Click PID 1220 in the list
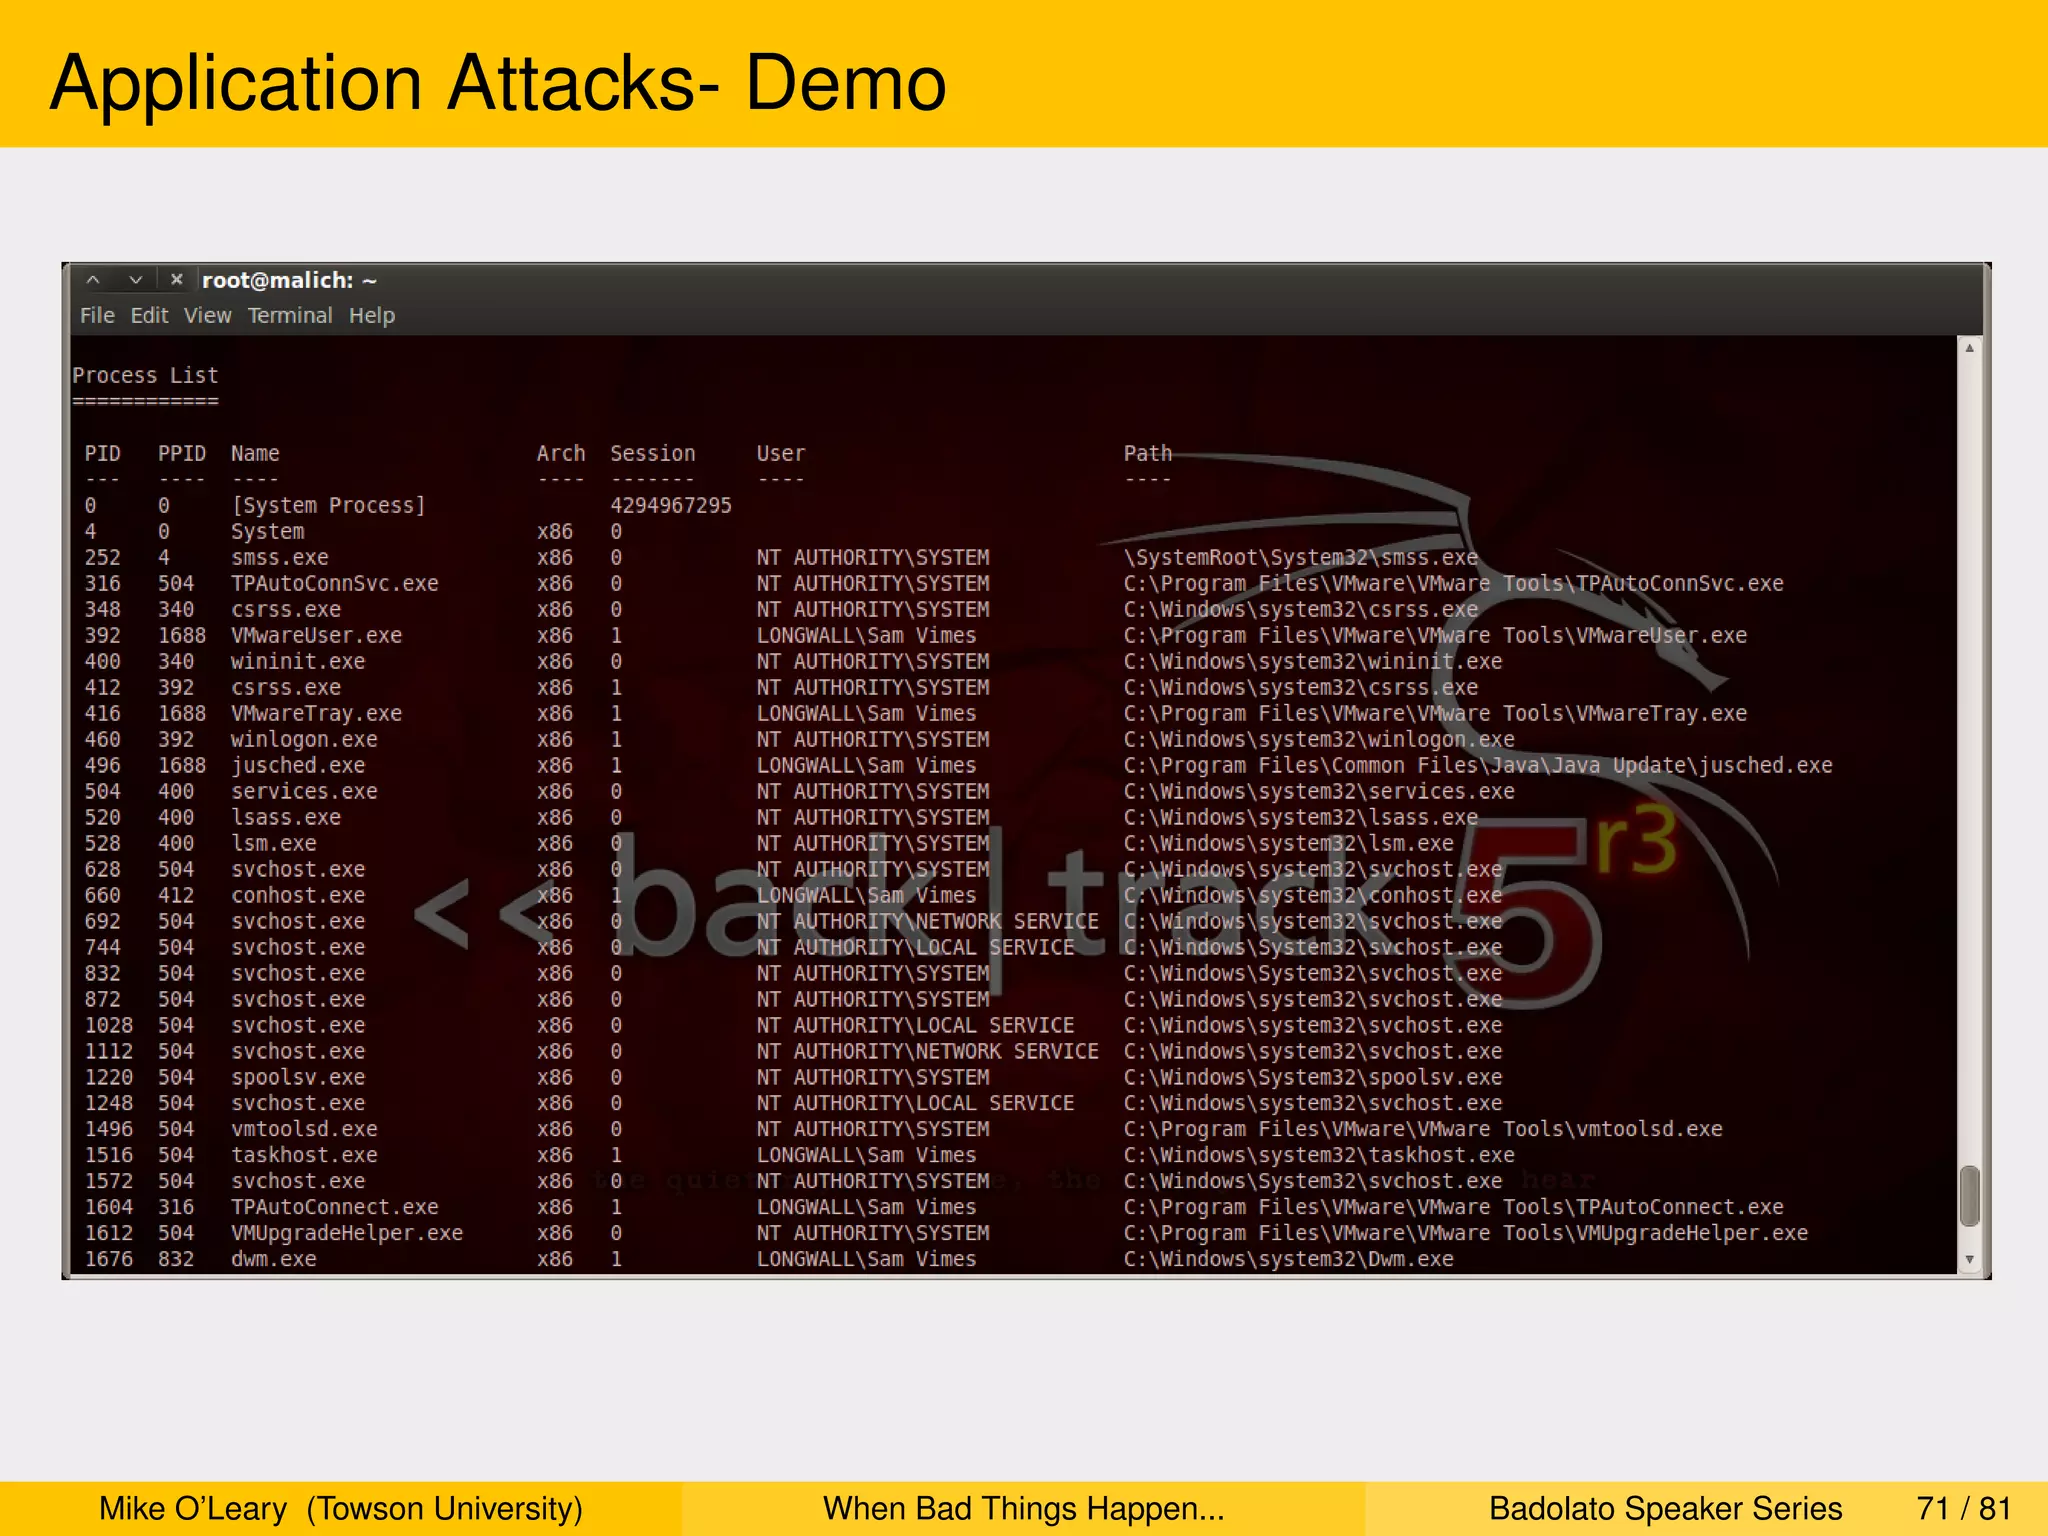The width and height of the screenshot is (2048, 1536). click(x=108, y=1078)
